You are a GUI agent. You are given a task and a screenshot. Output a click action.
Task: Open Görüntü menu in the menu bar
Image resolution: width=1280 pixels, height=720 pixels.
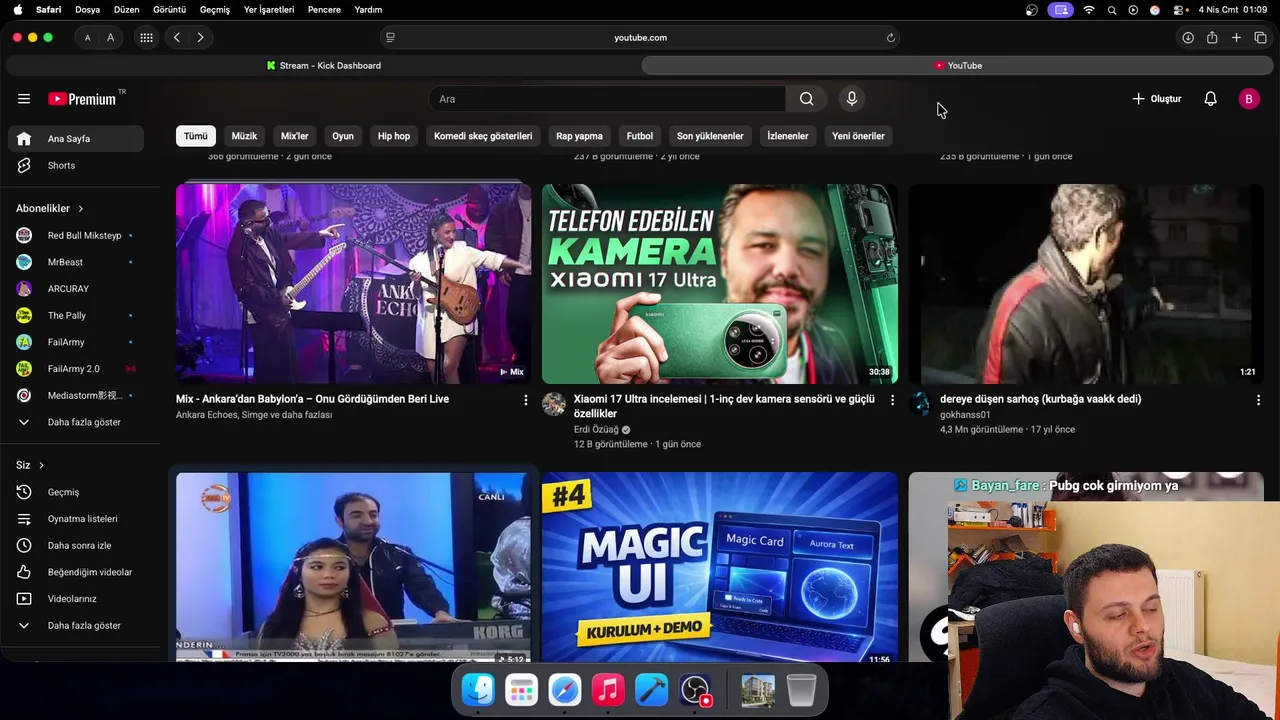tap(170, 10)
